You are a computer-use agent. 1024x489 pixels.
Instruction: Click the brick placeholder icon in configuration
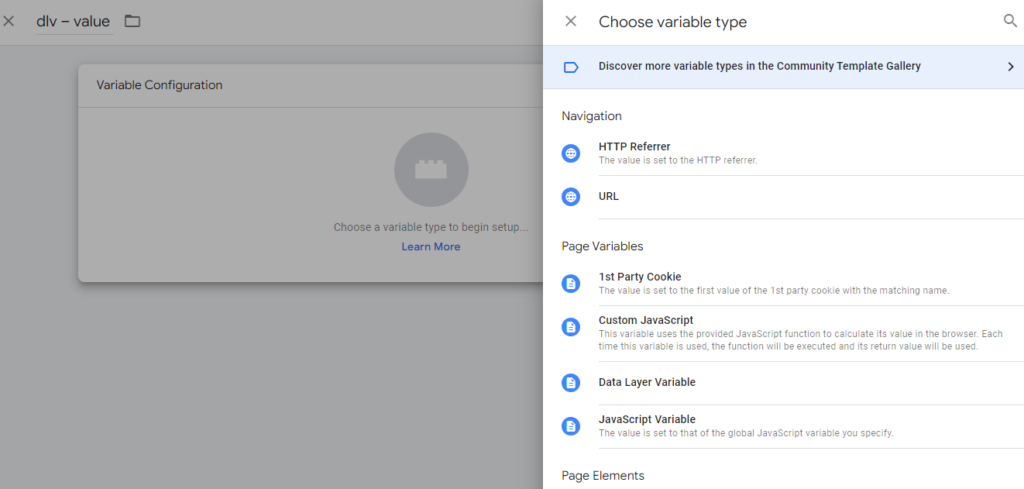[431, 170]
